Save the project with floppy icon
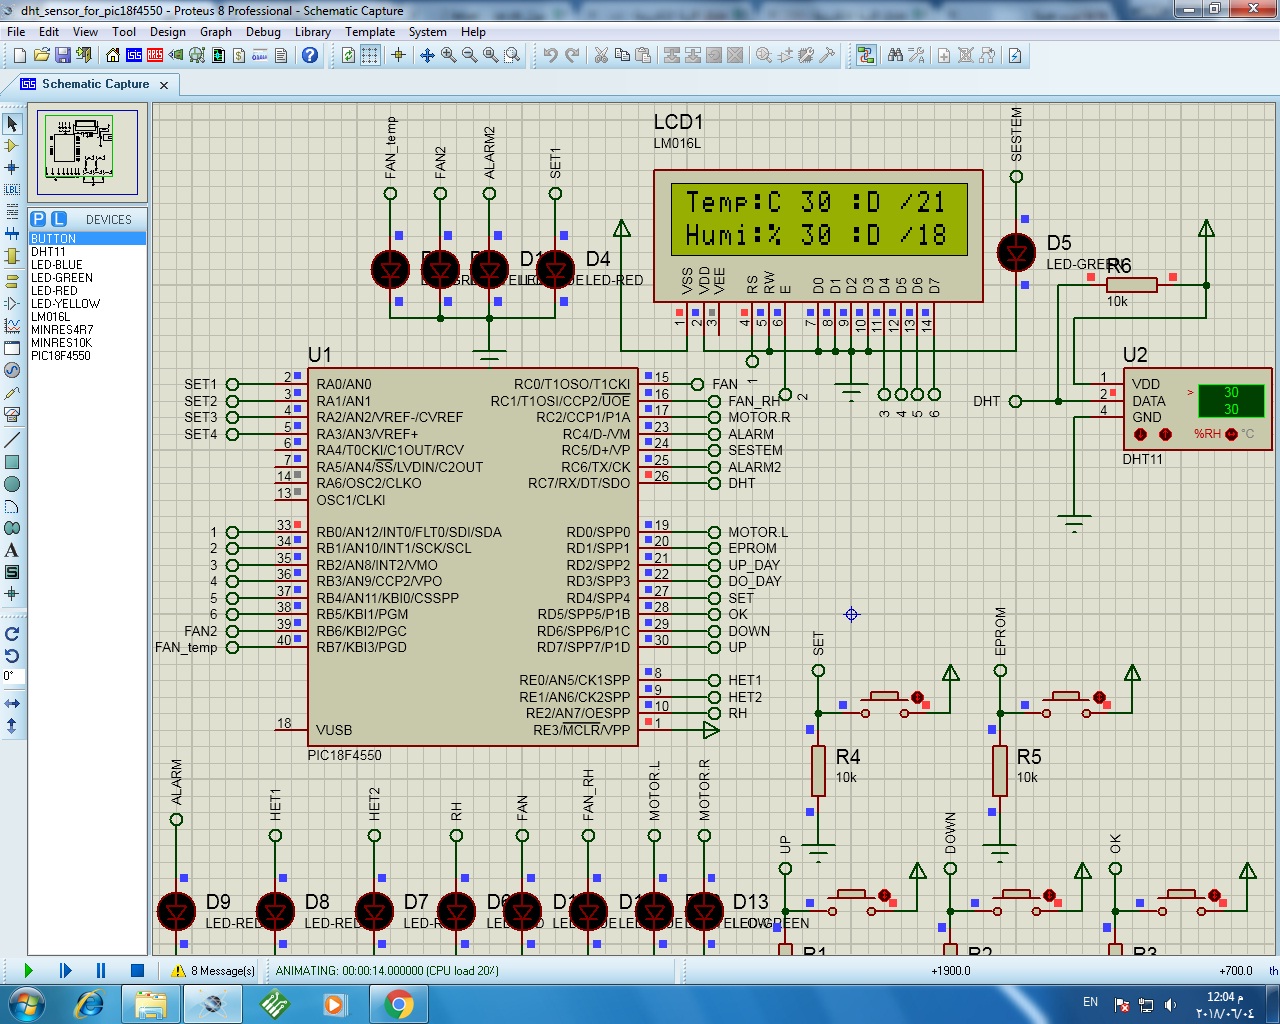This screenshot has height=1024, width=1280. click(x=62, y=56)
